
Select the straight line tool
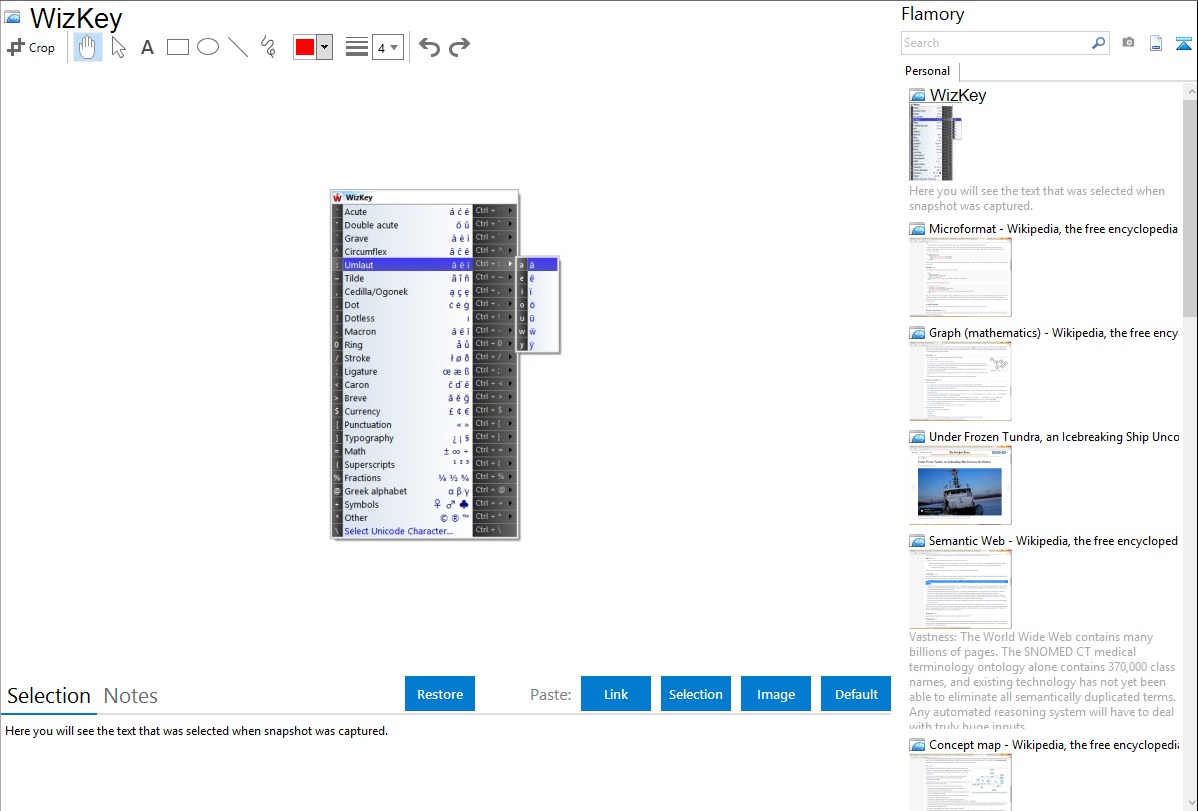coord(238,47)
